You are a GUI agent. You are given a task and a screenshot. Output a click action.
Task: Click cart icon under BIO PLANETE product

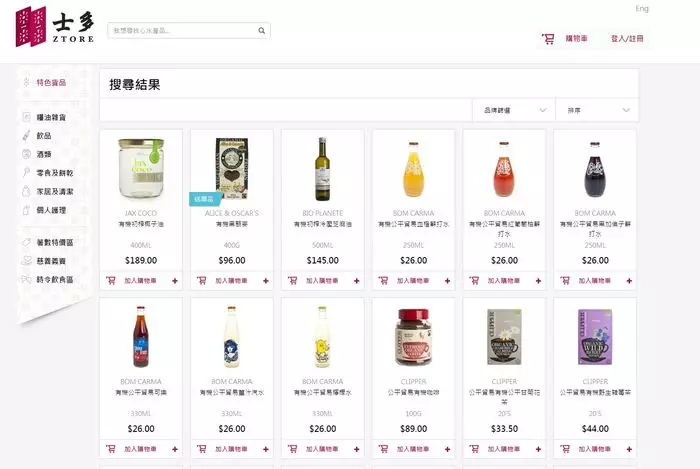(x=292, y=280)
